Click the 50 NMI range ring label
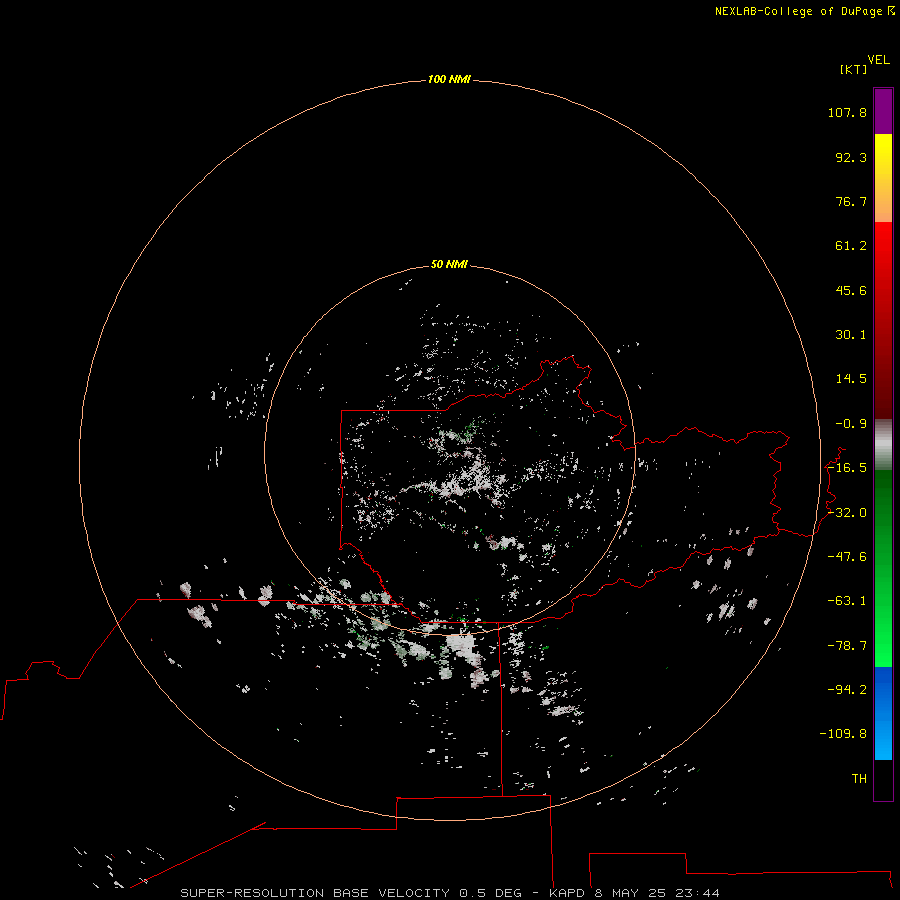The image size is (900, 900). point(449,264)
